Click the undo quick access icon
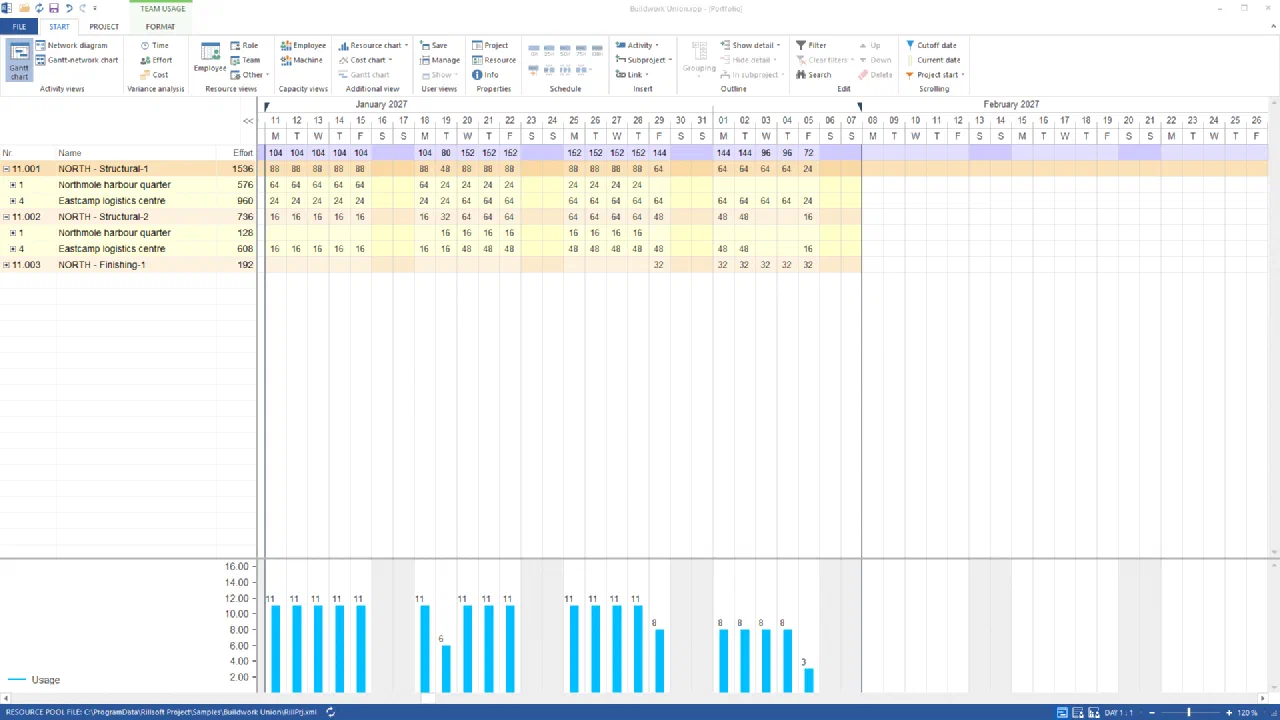The width and height of the screenshot is (1280, 720). pyautogui.click(x=68, y=8)
